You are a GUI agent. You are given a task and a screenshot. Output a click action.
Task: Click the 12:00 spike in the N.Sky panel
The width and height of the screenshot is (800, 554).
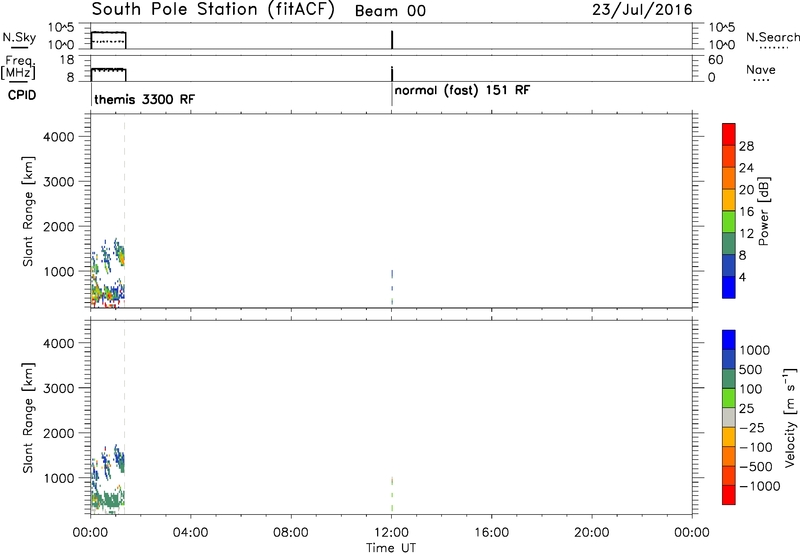[x=392, y=40]
